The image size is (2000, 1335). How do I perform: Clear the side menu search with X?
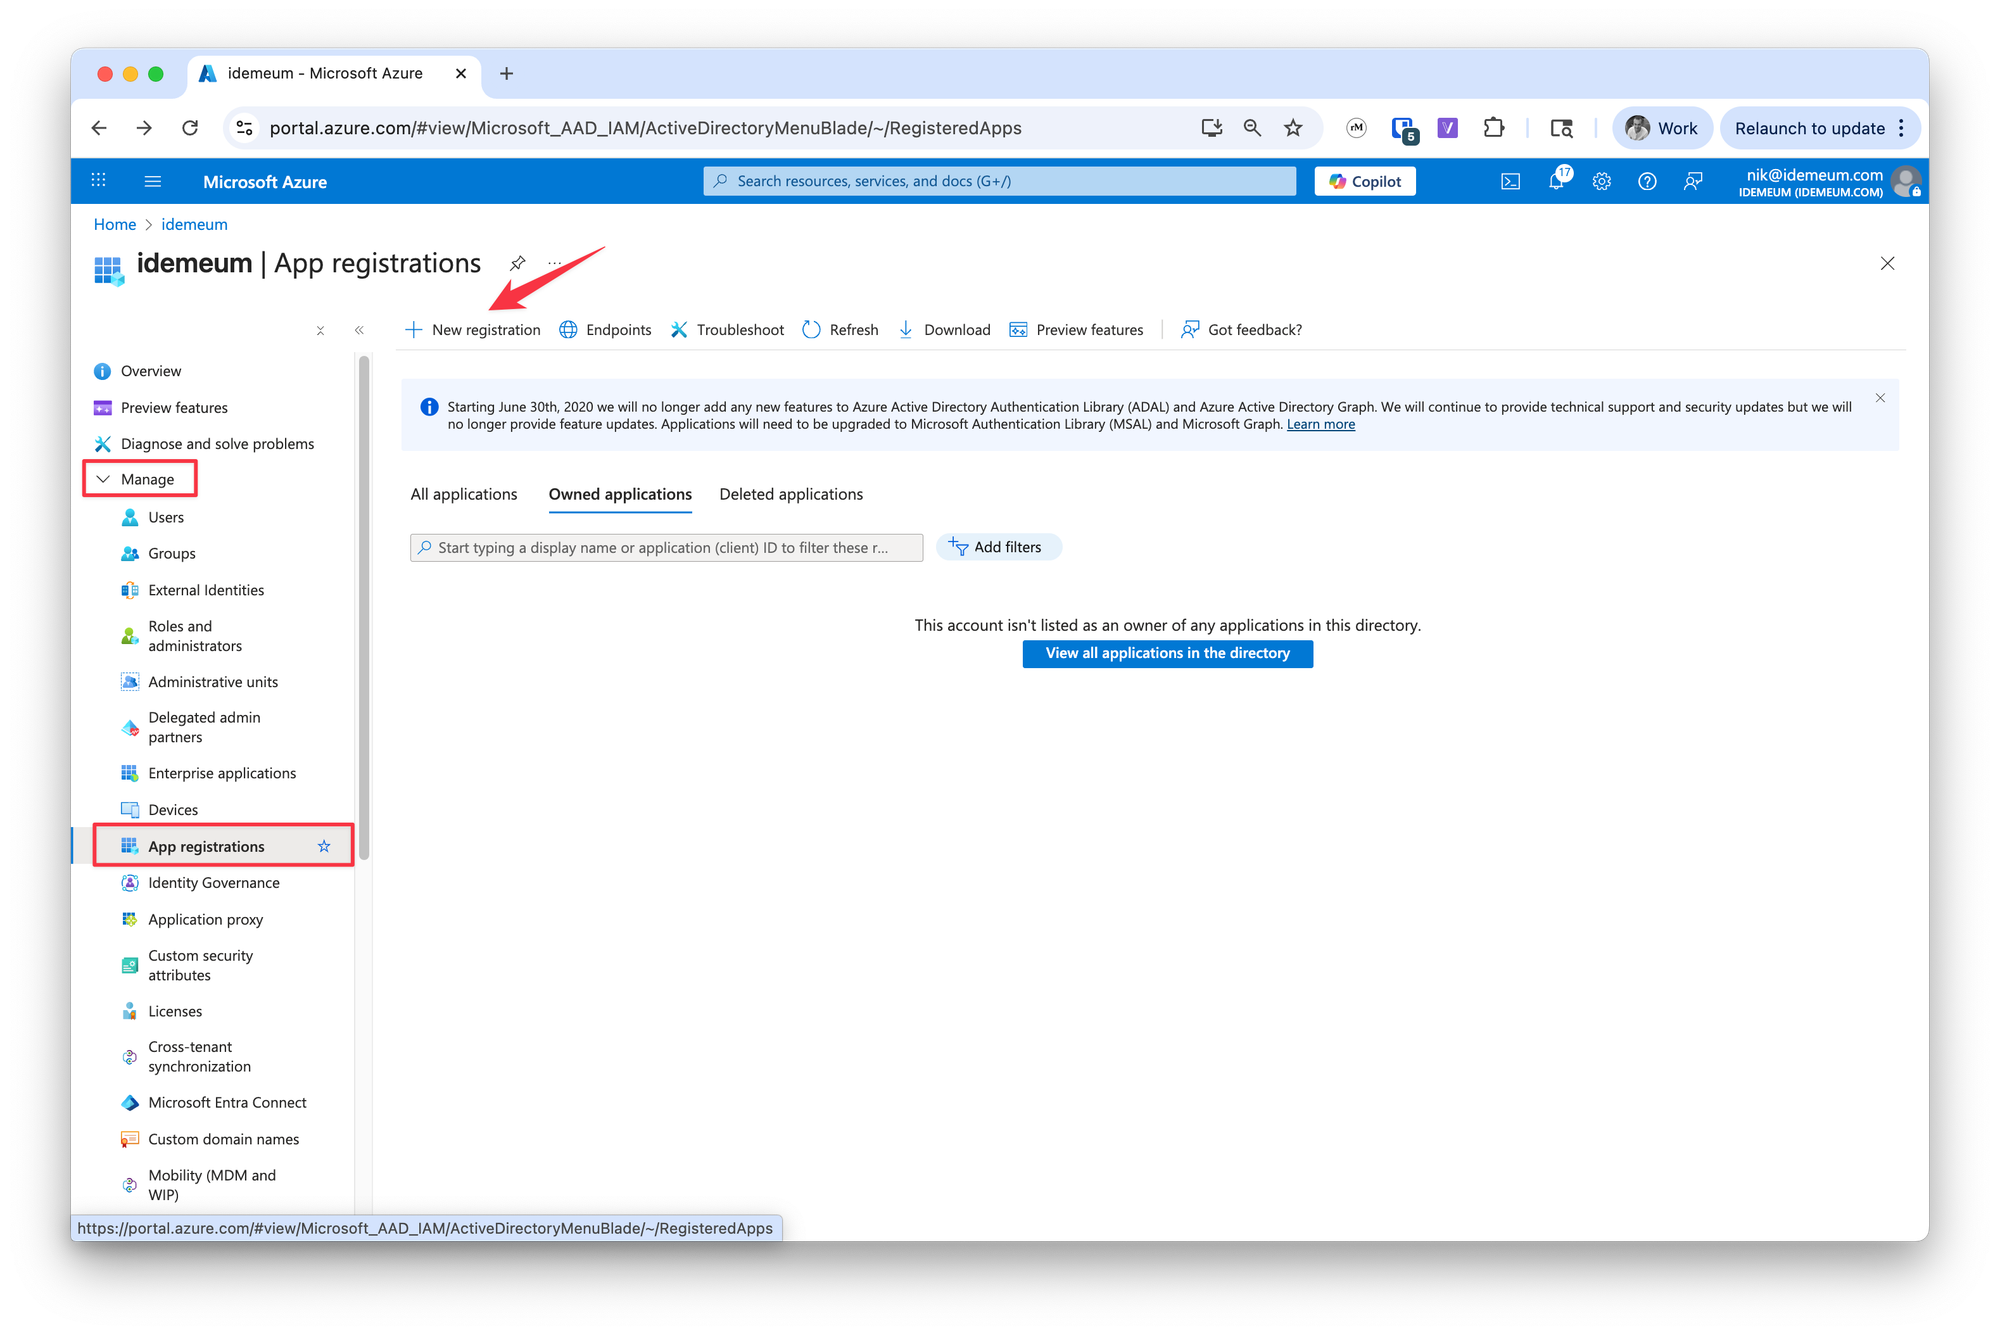[320, 331]
